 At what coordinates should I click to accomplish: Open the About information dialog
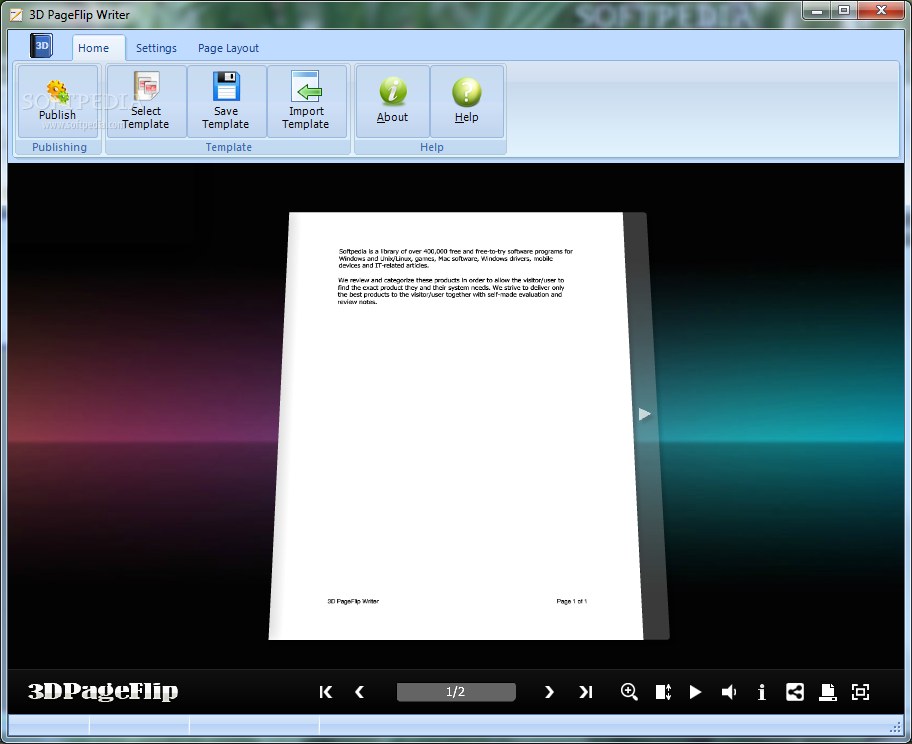[x=393, y=101]
